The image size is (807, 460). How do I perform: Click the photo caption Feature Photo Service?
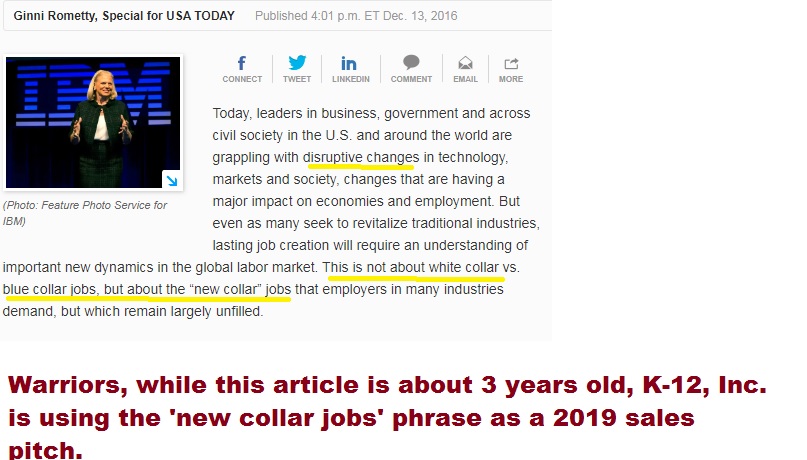click(85, 213)
